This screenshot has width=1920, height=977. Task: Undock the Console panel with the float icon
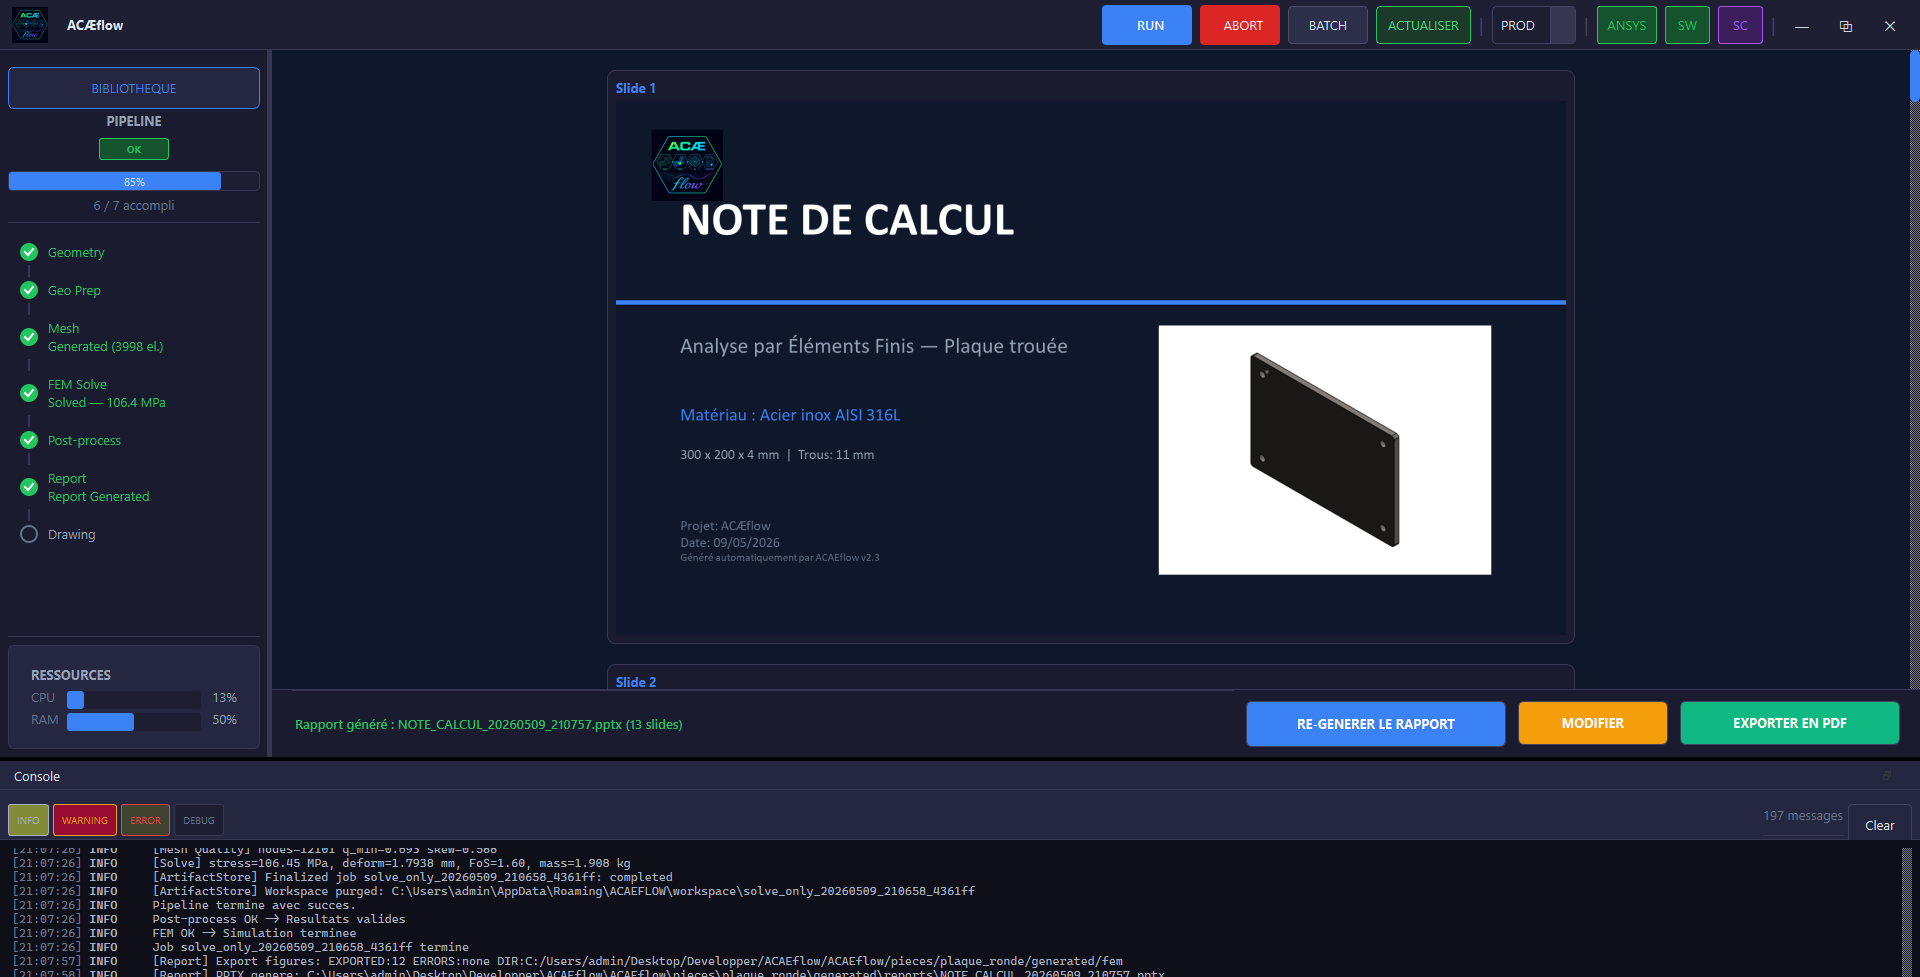click(1887, 776)
